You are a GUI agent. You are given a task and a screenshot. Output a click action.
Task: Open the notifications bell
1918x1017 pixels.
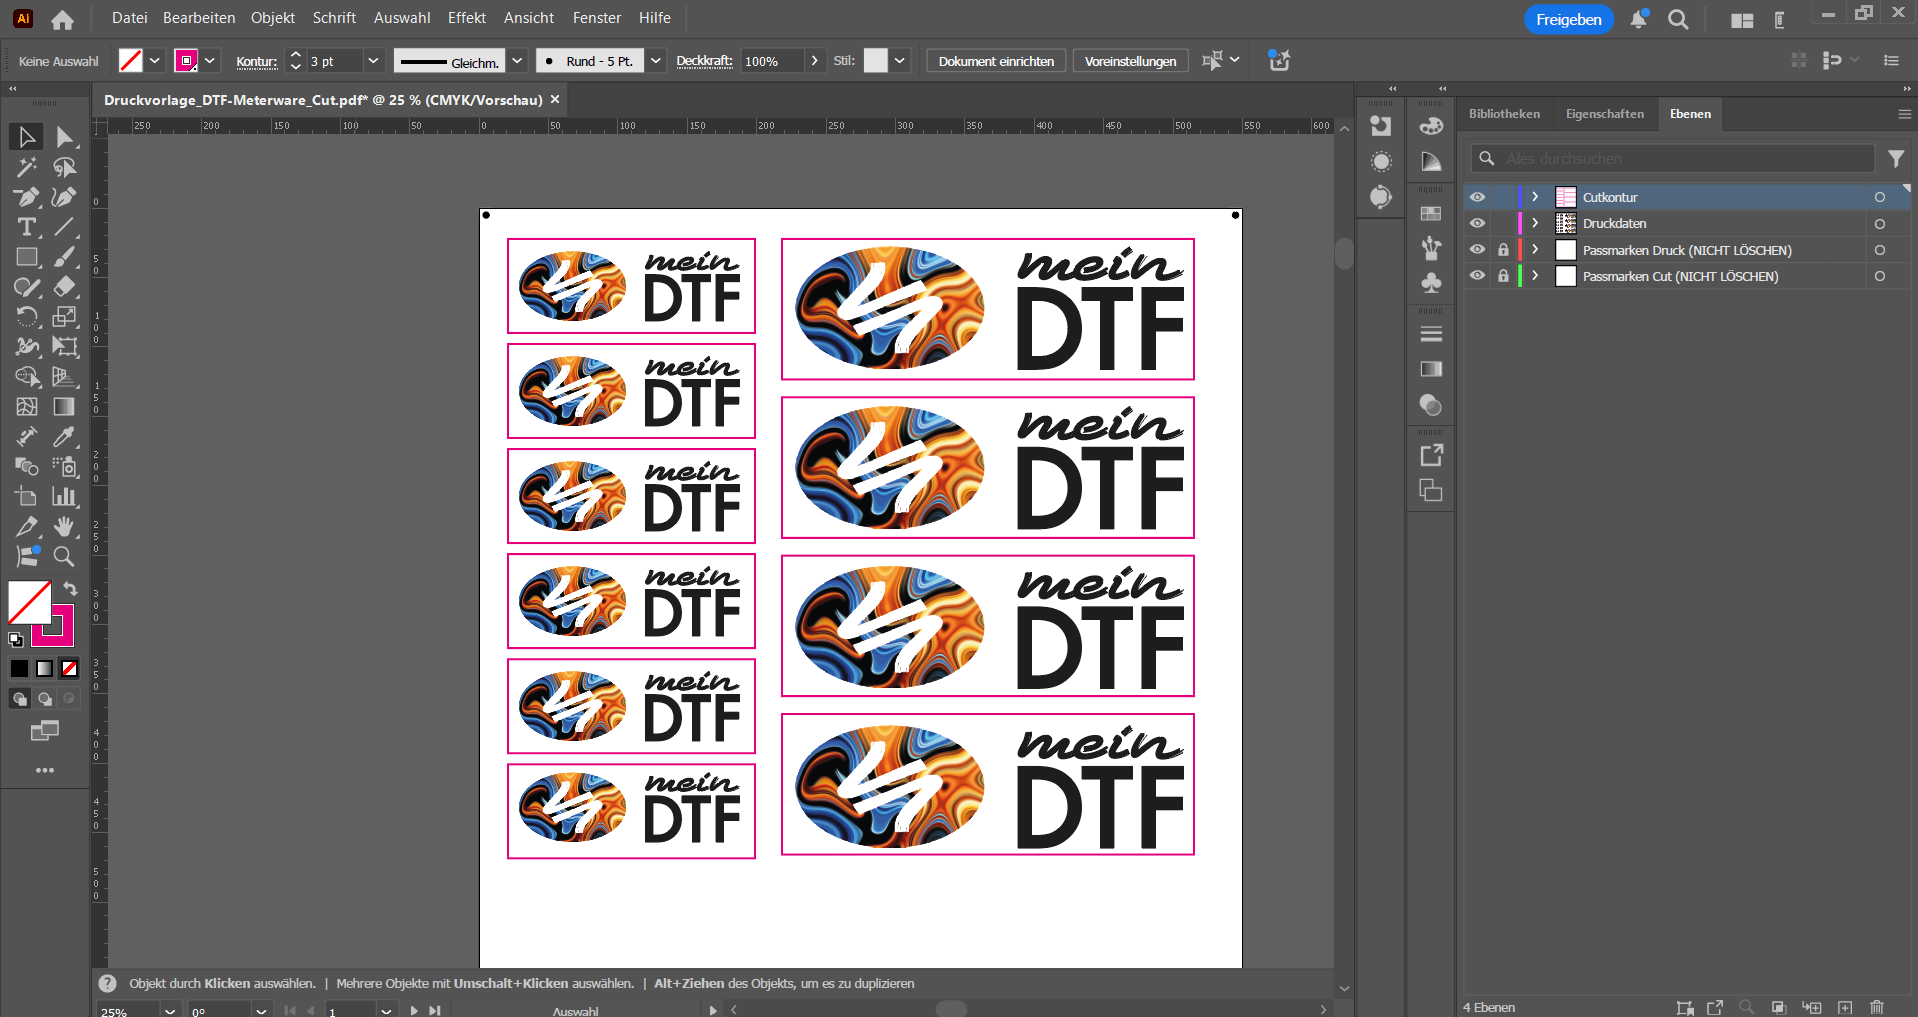click(x=1638, y=19)
